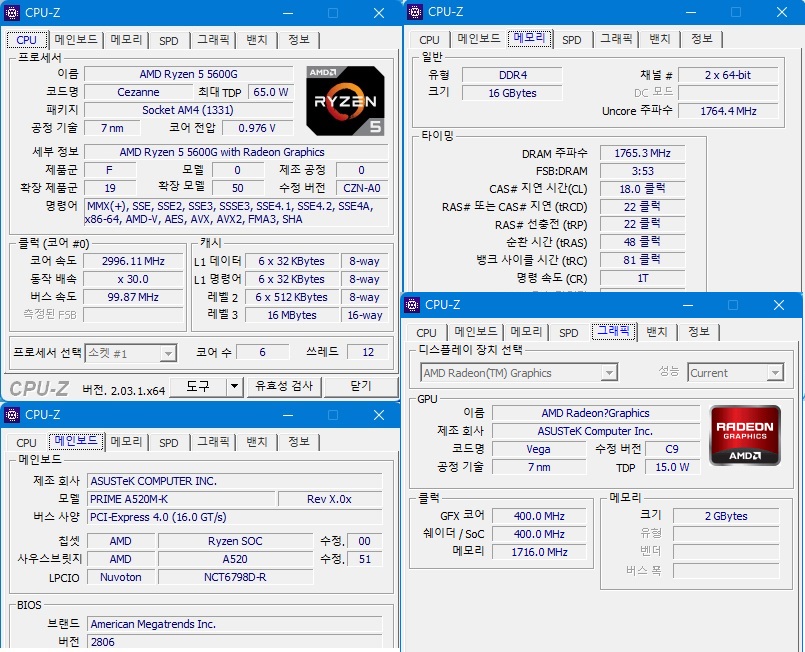The height and width of the screenshot is (652, 805).
Task: Click the DDR4 memory type value
Action: click(x=512, y=75)
